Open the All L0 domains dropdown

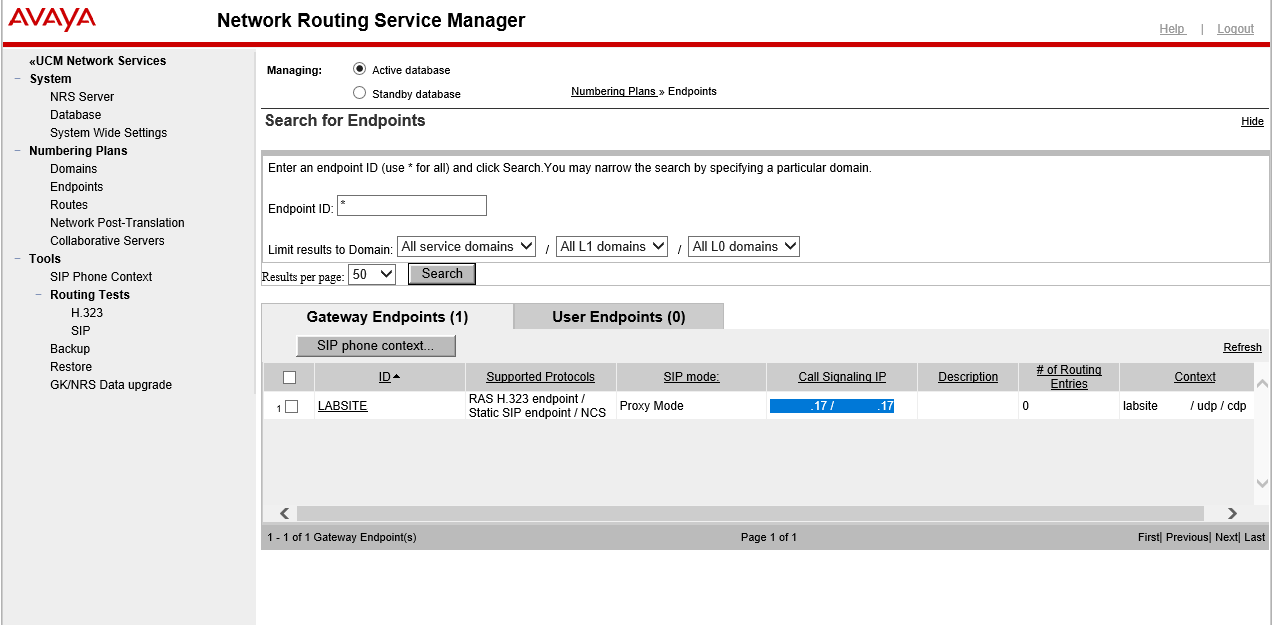[x=744, y=246]
